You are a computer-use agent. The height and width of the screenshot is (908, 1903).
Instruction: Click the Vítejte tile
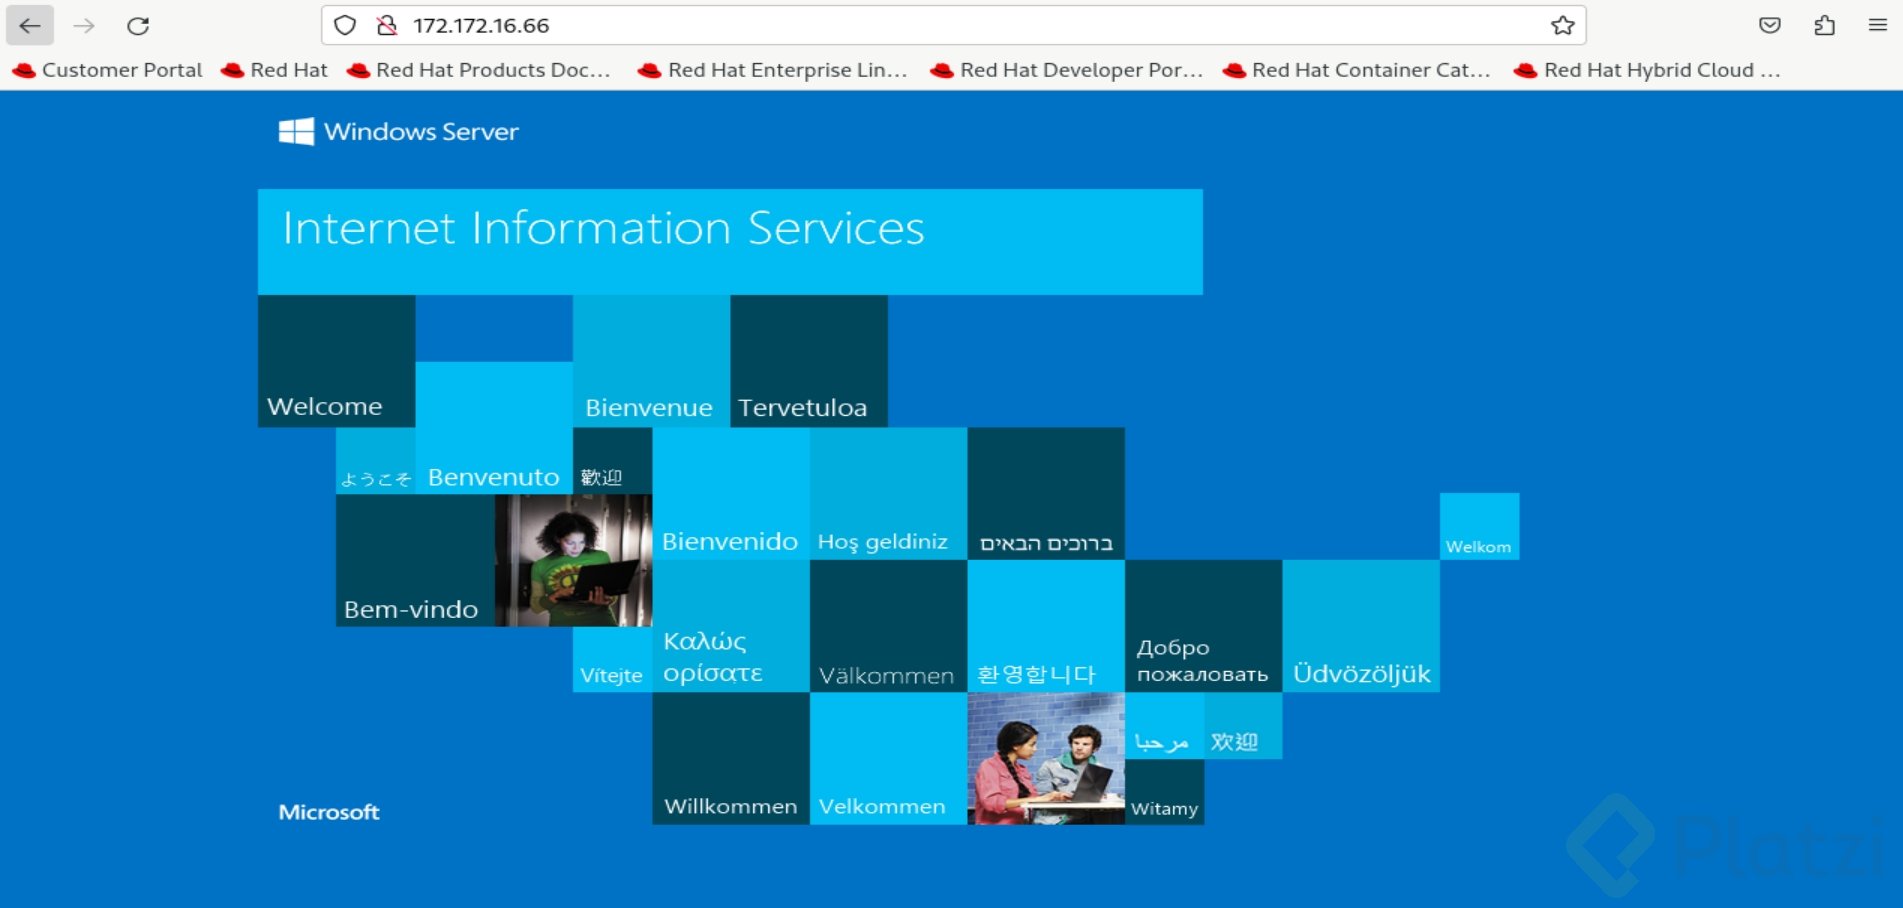pyautogui.click(x=612, y=659)
